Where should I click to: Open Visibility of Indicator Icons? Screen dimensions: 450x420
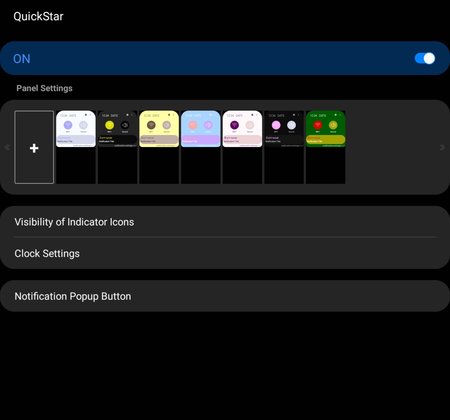[x=225, y=222]
